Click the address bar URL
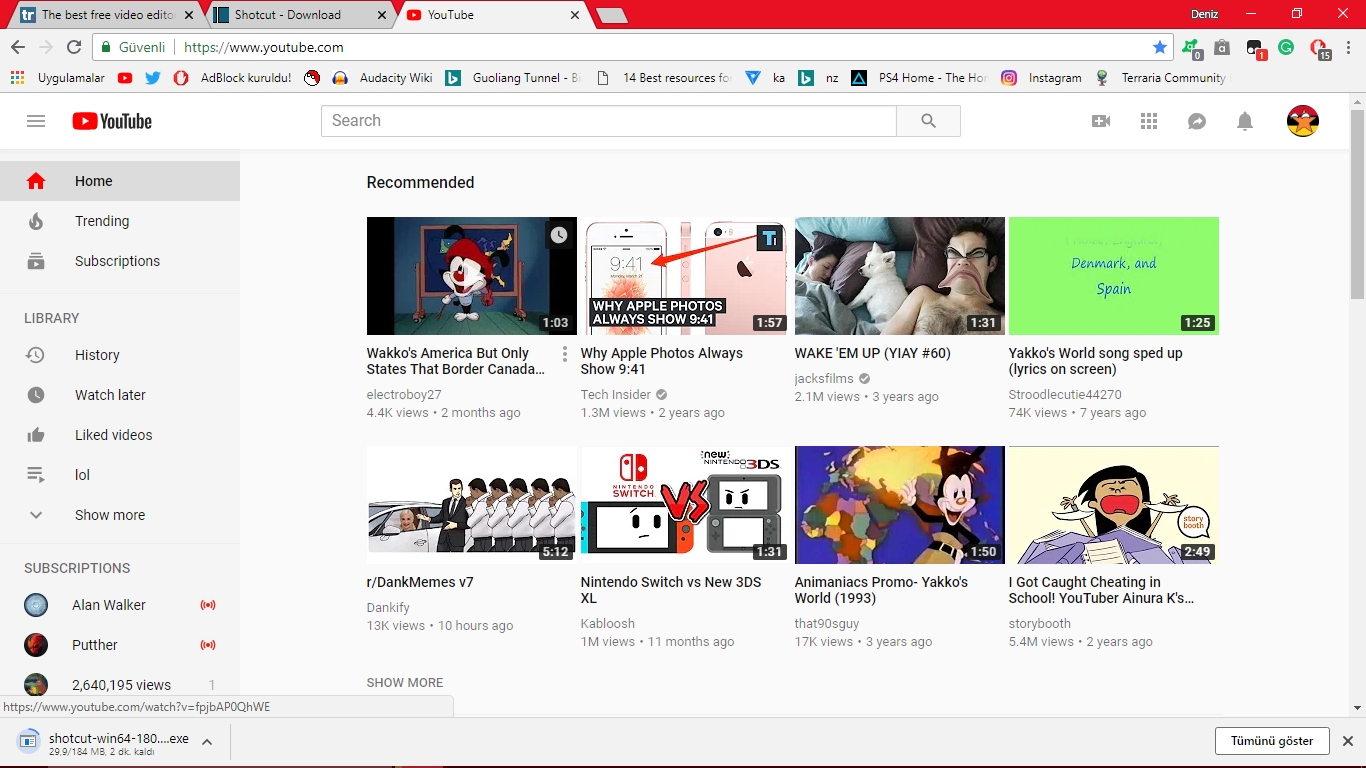This screenshot has width=1366, height=768. click(x=264, y=47)
